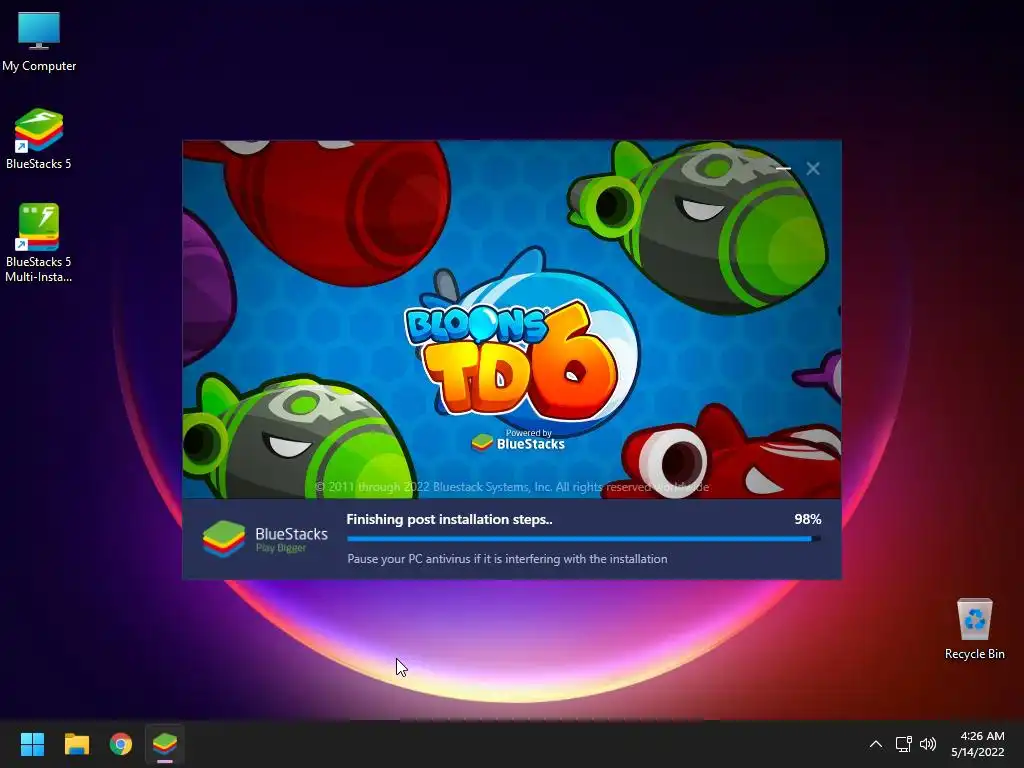Open Google Chrome from the taskbar

(x=121, y=744)
